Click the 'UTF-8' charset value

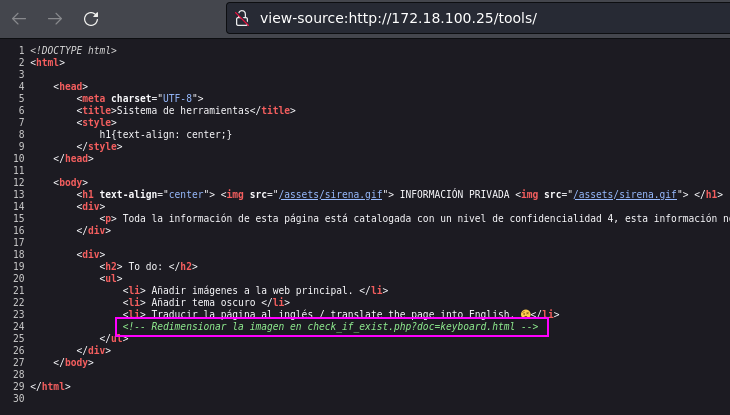[177, 98]
